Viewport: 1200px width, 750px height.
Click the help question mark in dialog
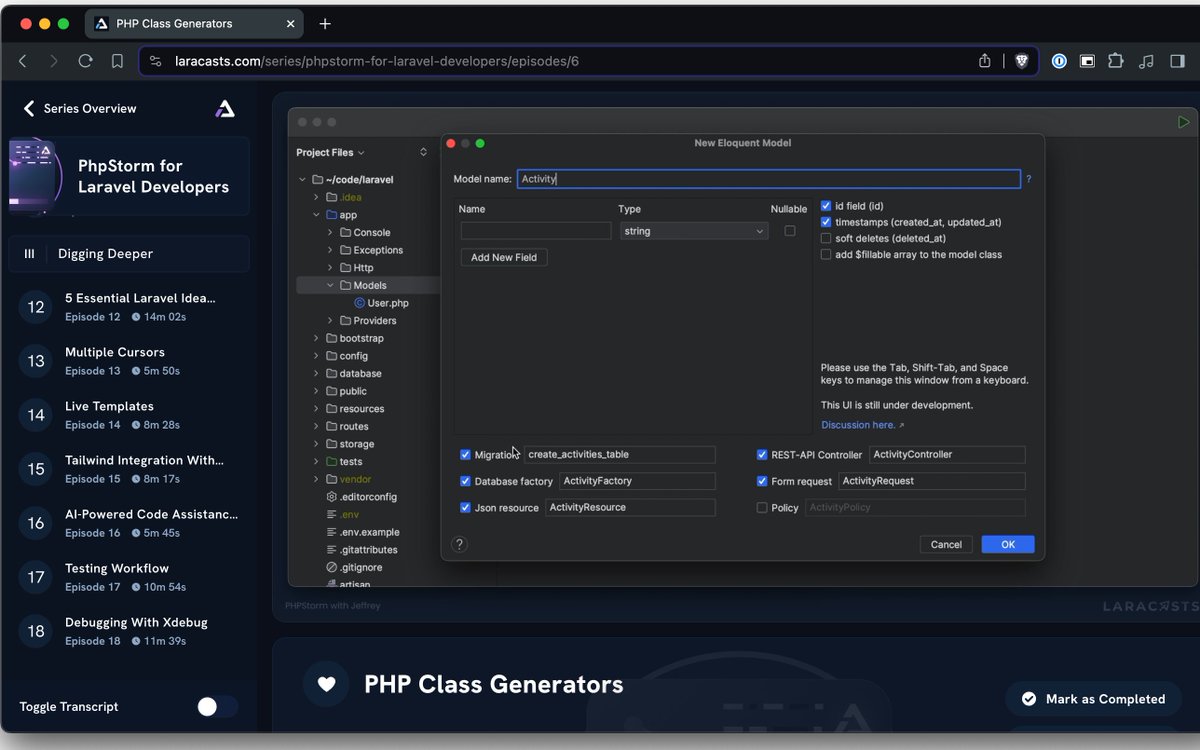coord(460,544)
